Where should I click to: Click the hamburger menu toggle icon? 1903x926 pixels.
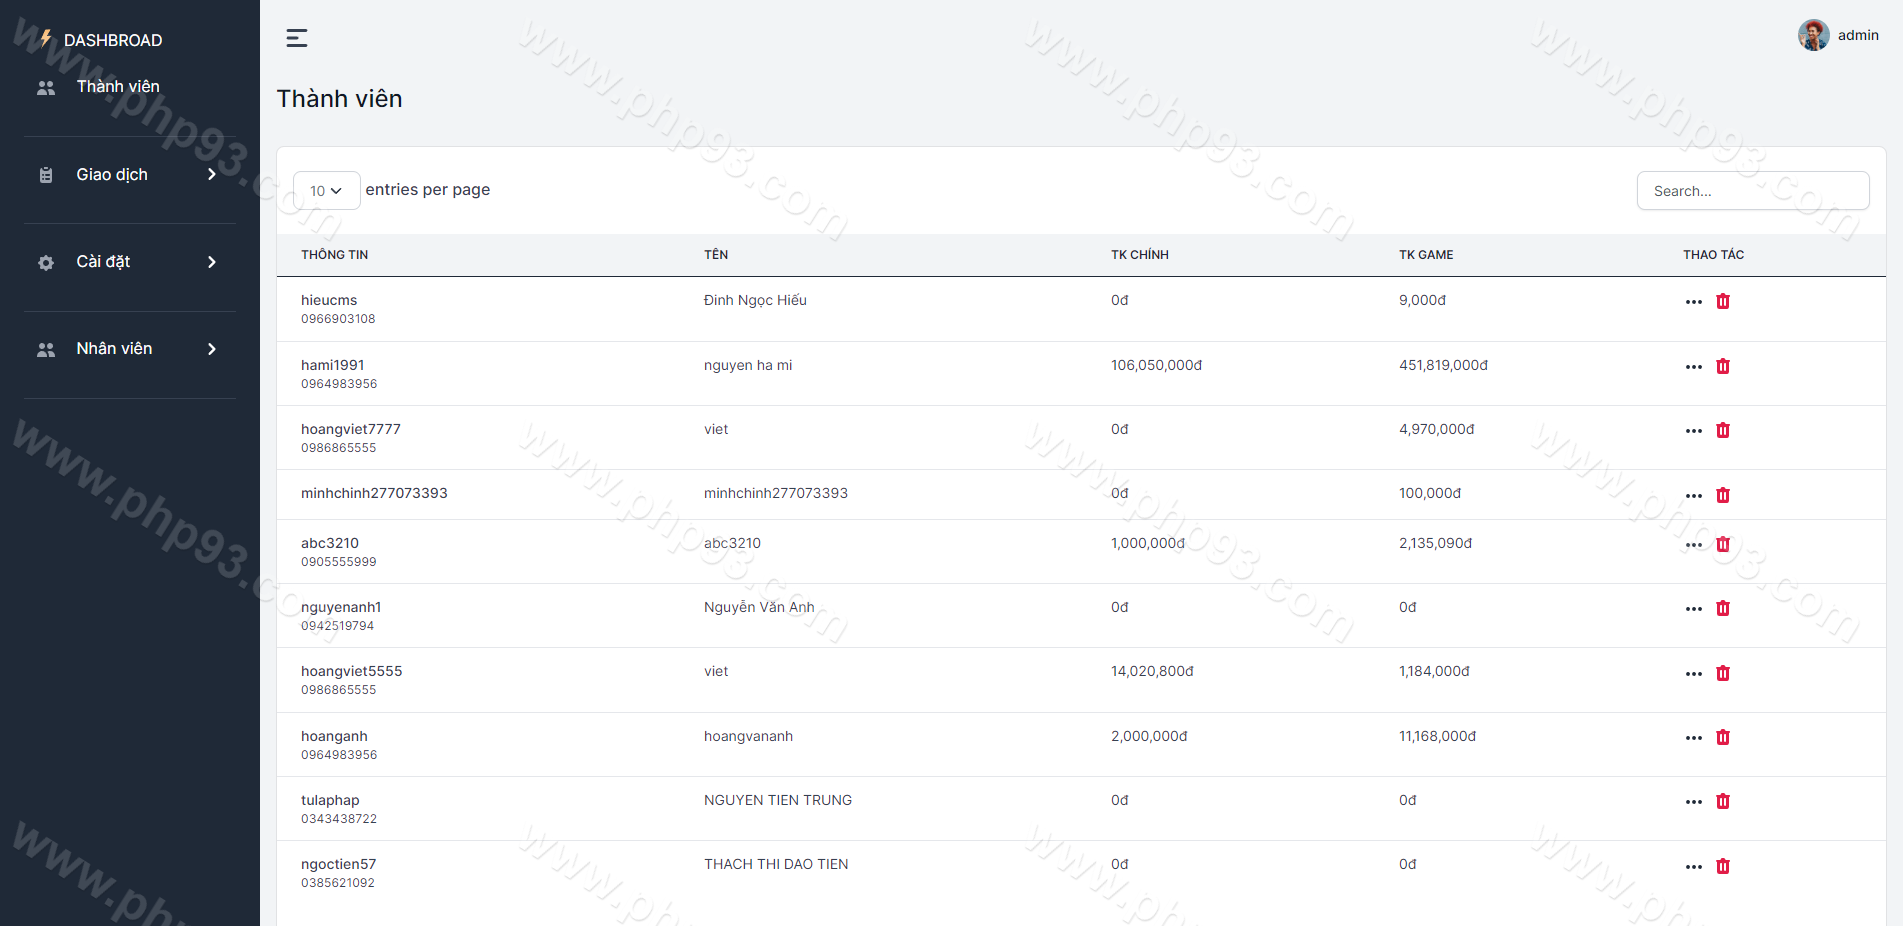(296, 38)
